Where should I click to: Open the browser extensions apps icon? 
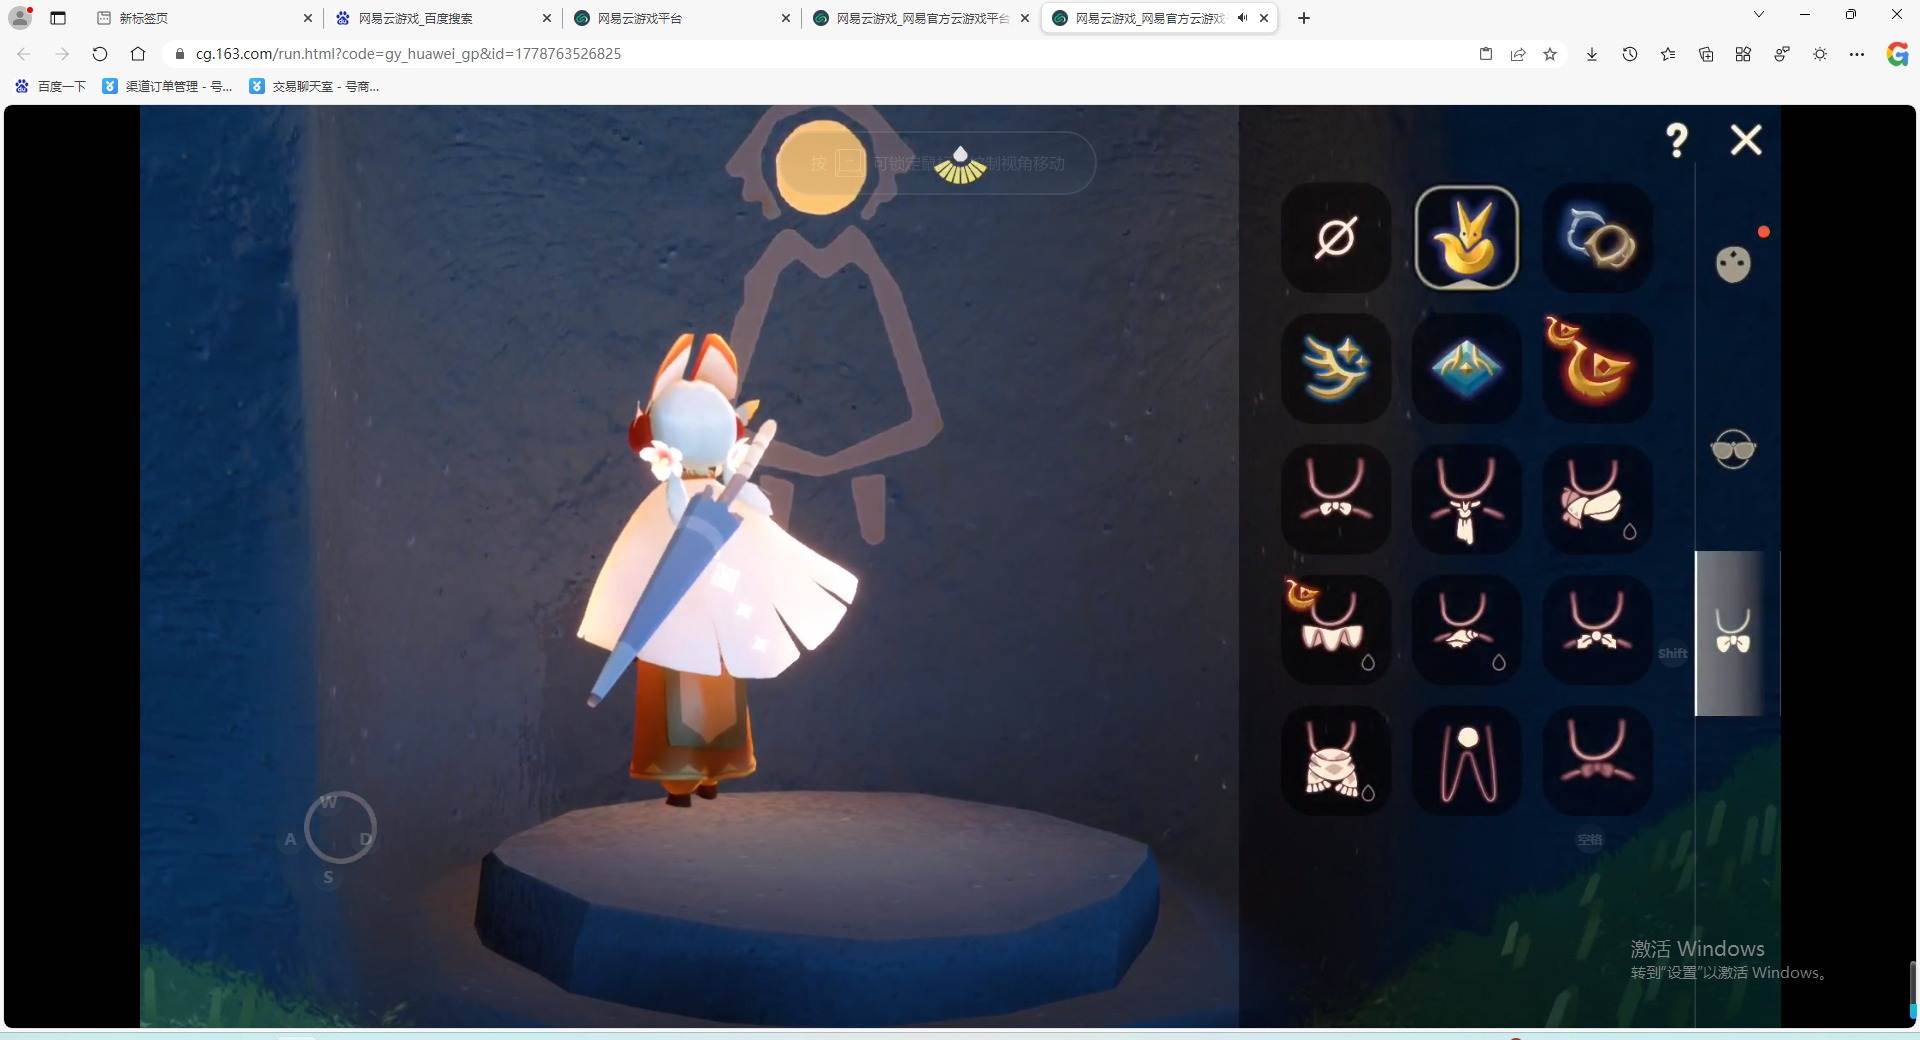point(1743,54)
